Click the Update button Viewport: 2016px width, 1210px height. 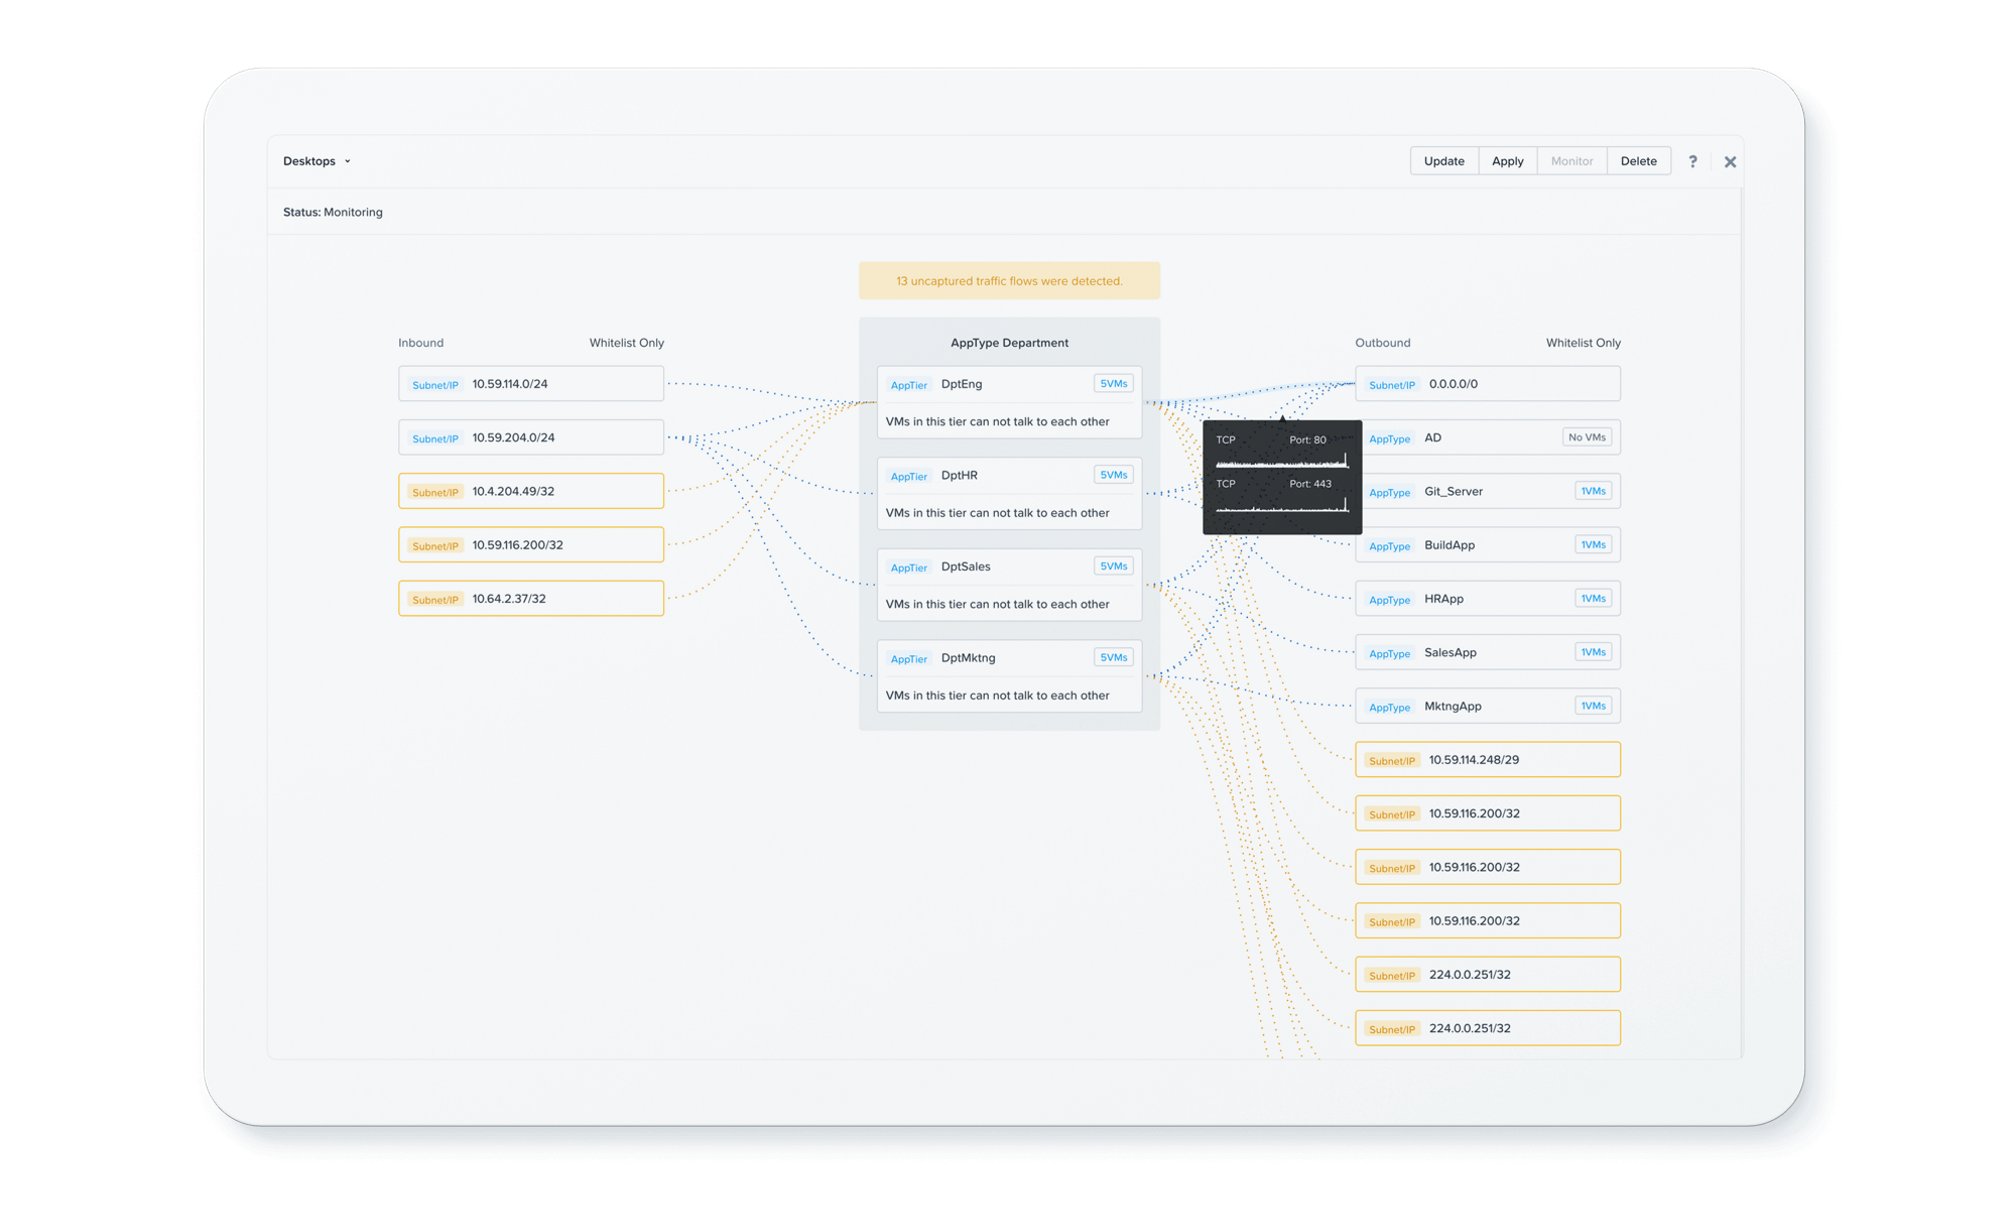1443,161
